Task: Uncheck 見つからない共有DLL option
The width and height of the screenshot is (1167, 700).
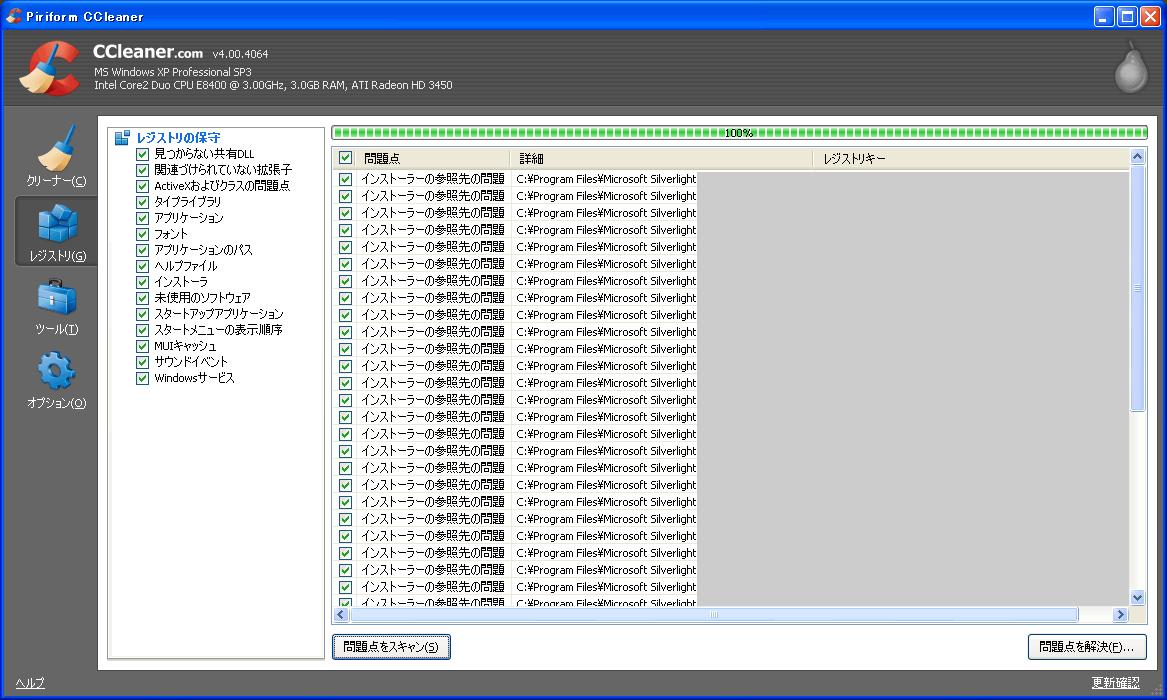Action: [x=143, y=154]
